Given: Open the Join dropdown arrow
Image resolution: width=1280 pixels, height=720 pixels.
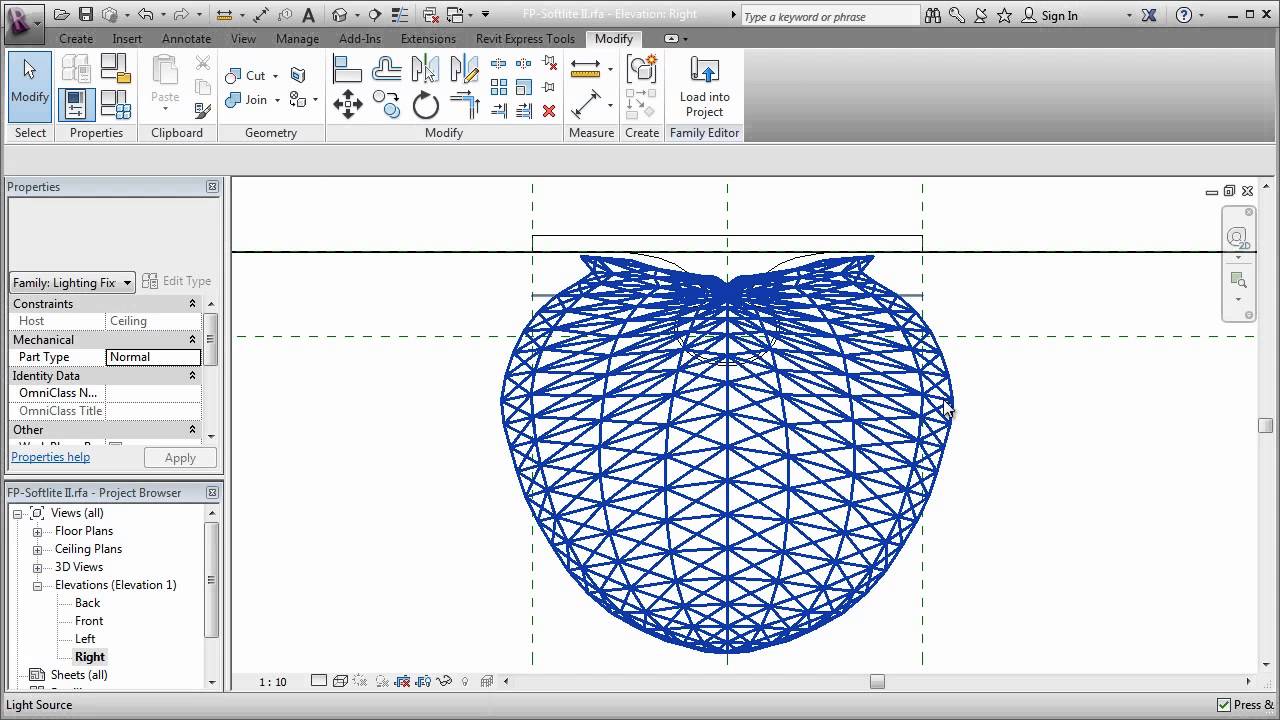Looking at the screenshot, I should tap(277, 100).
